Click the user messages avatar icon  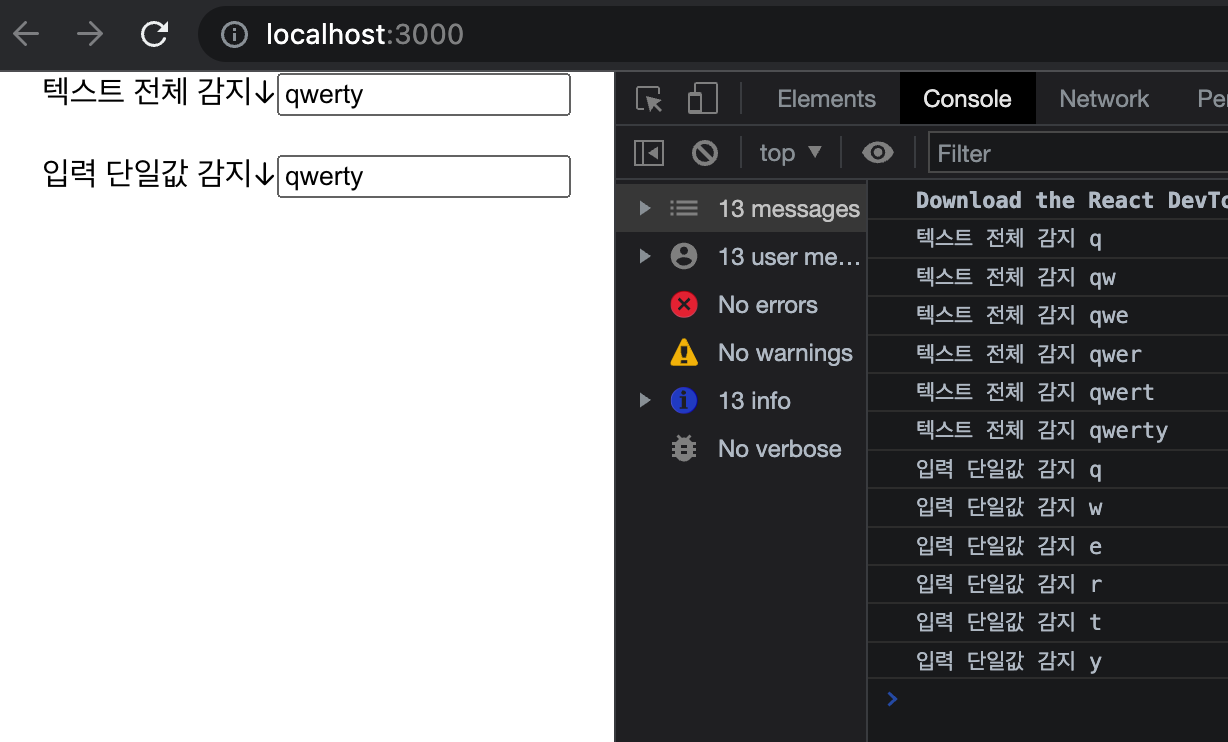(684, 256)
